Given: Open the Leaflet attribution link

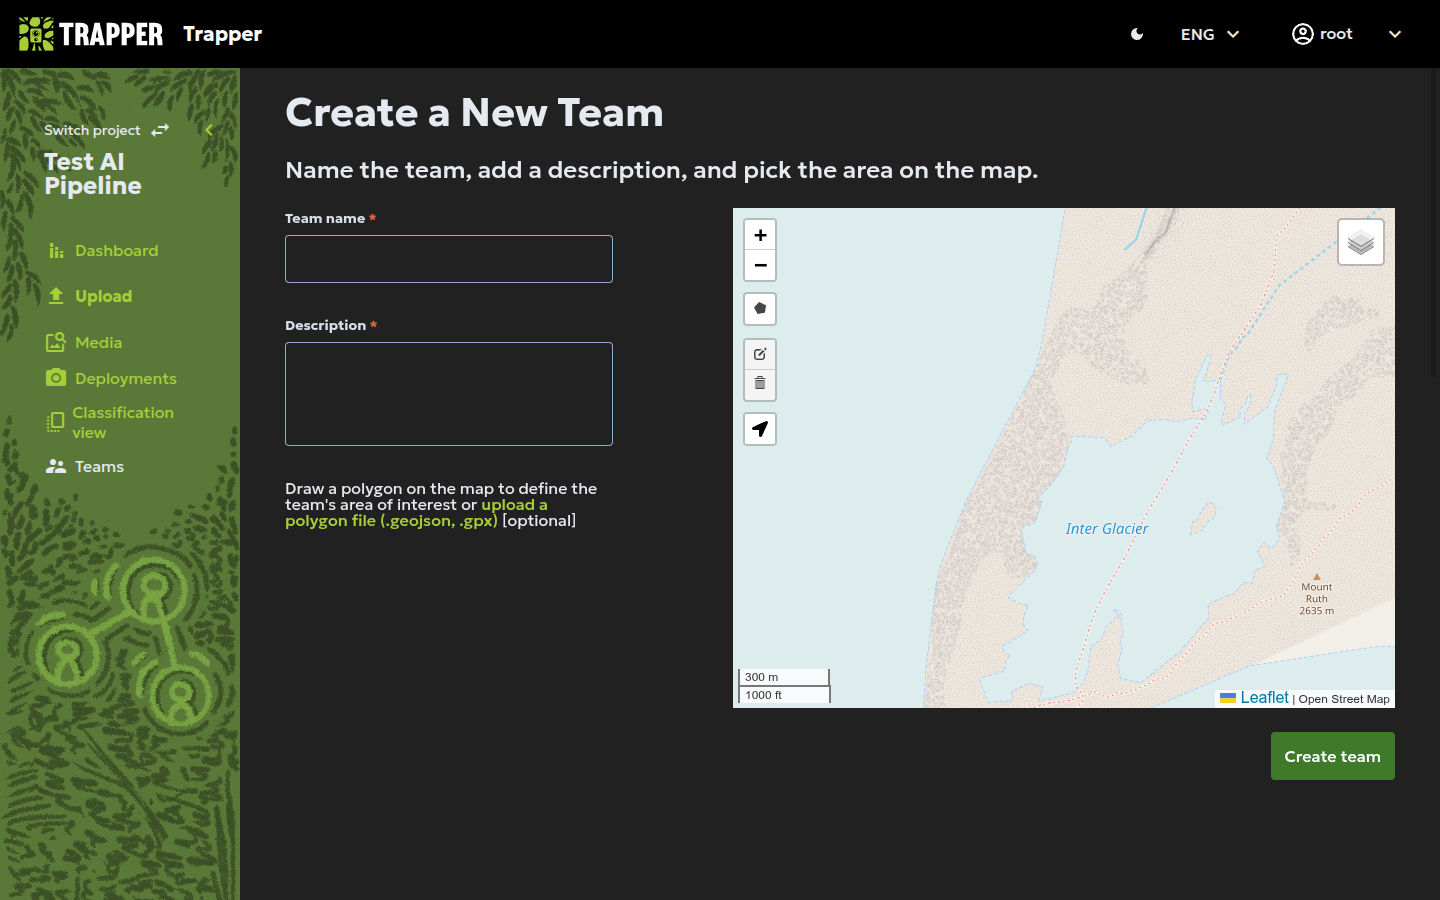Looking at the screenshot, I should (1254, 698).
